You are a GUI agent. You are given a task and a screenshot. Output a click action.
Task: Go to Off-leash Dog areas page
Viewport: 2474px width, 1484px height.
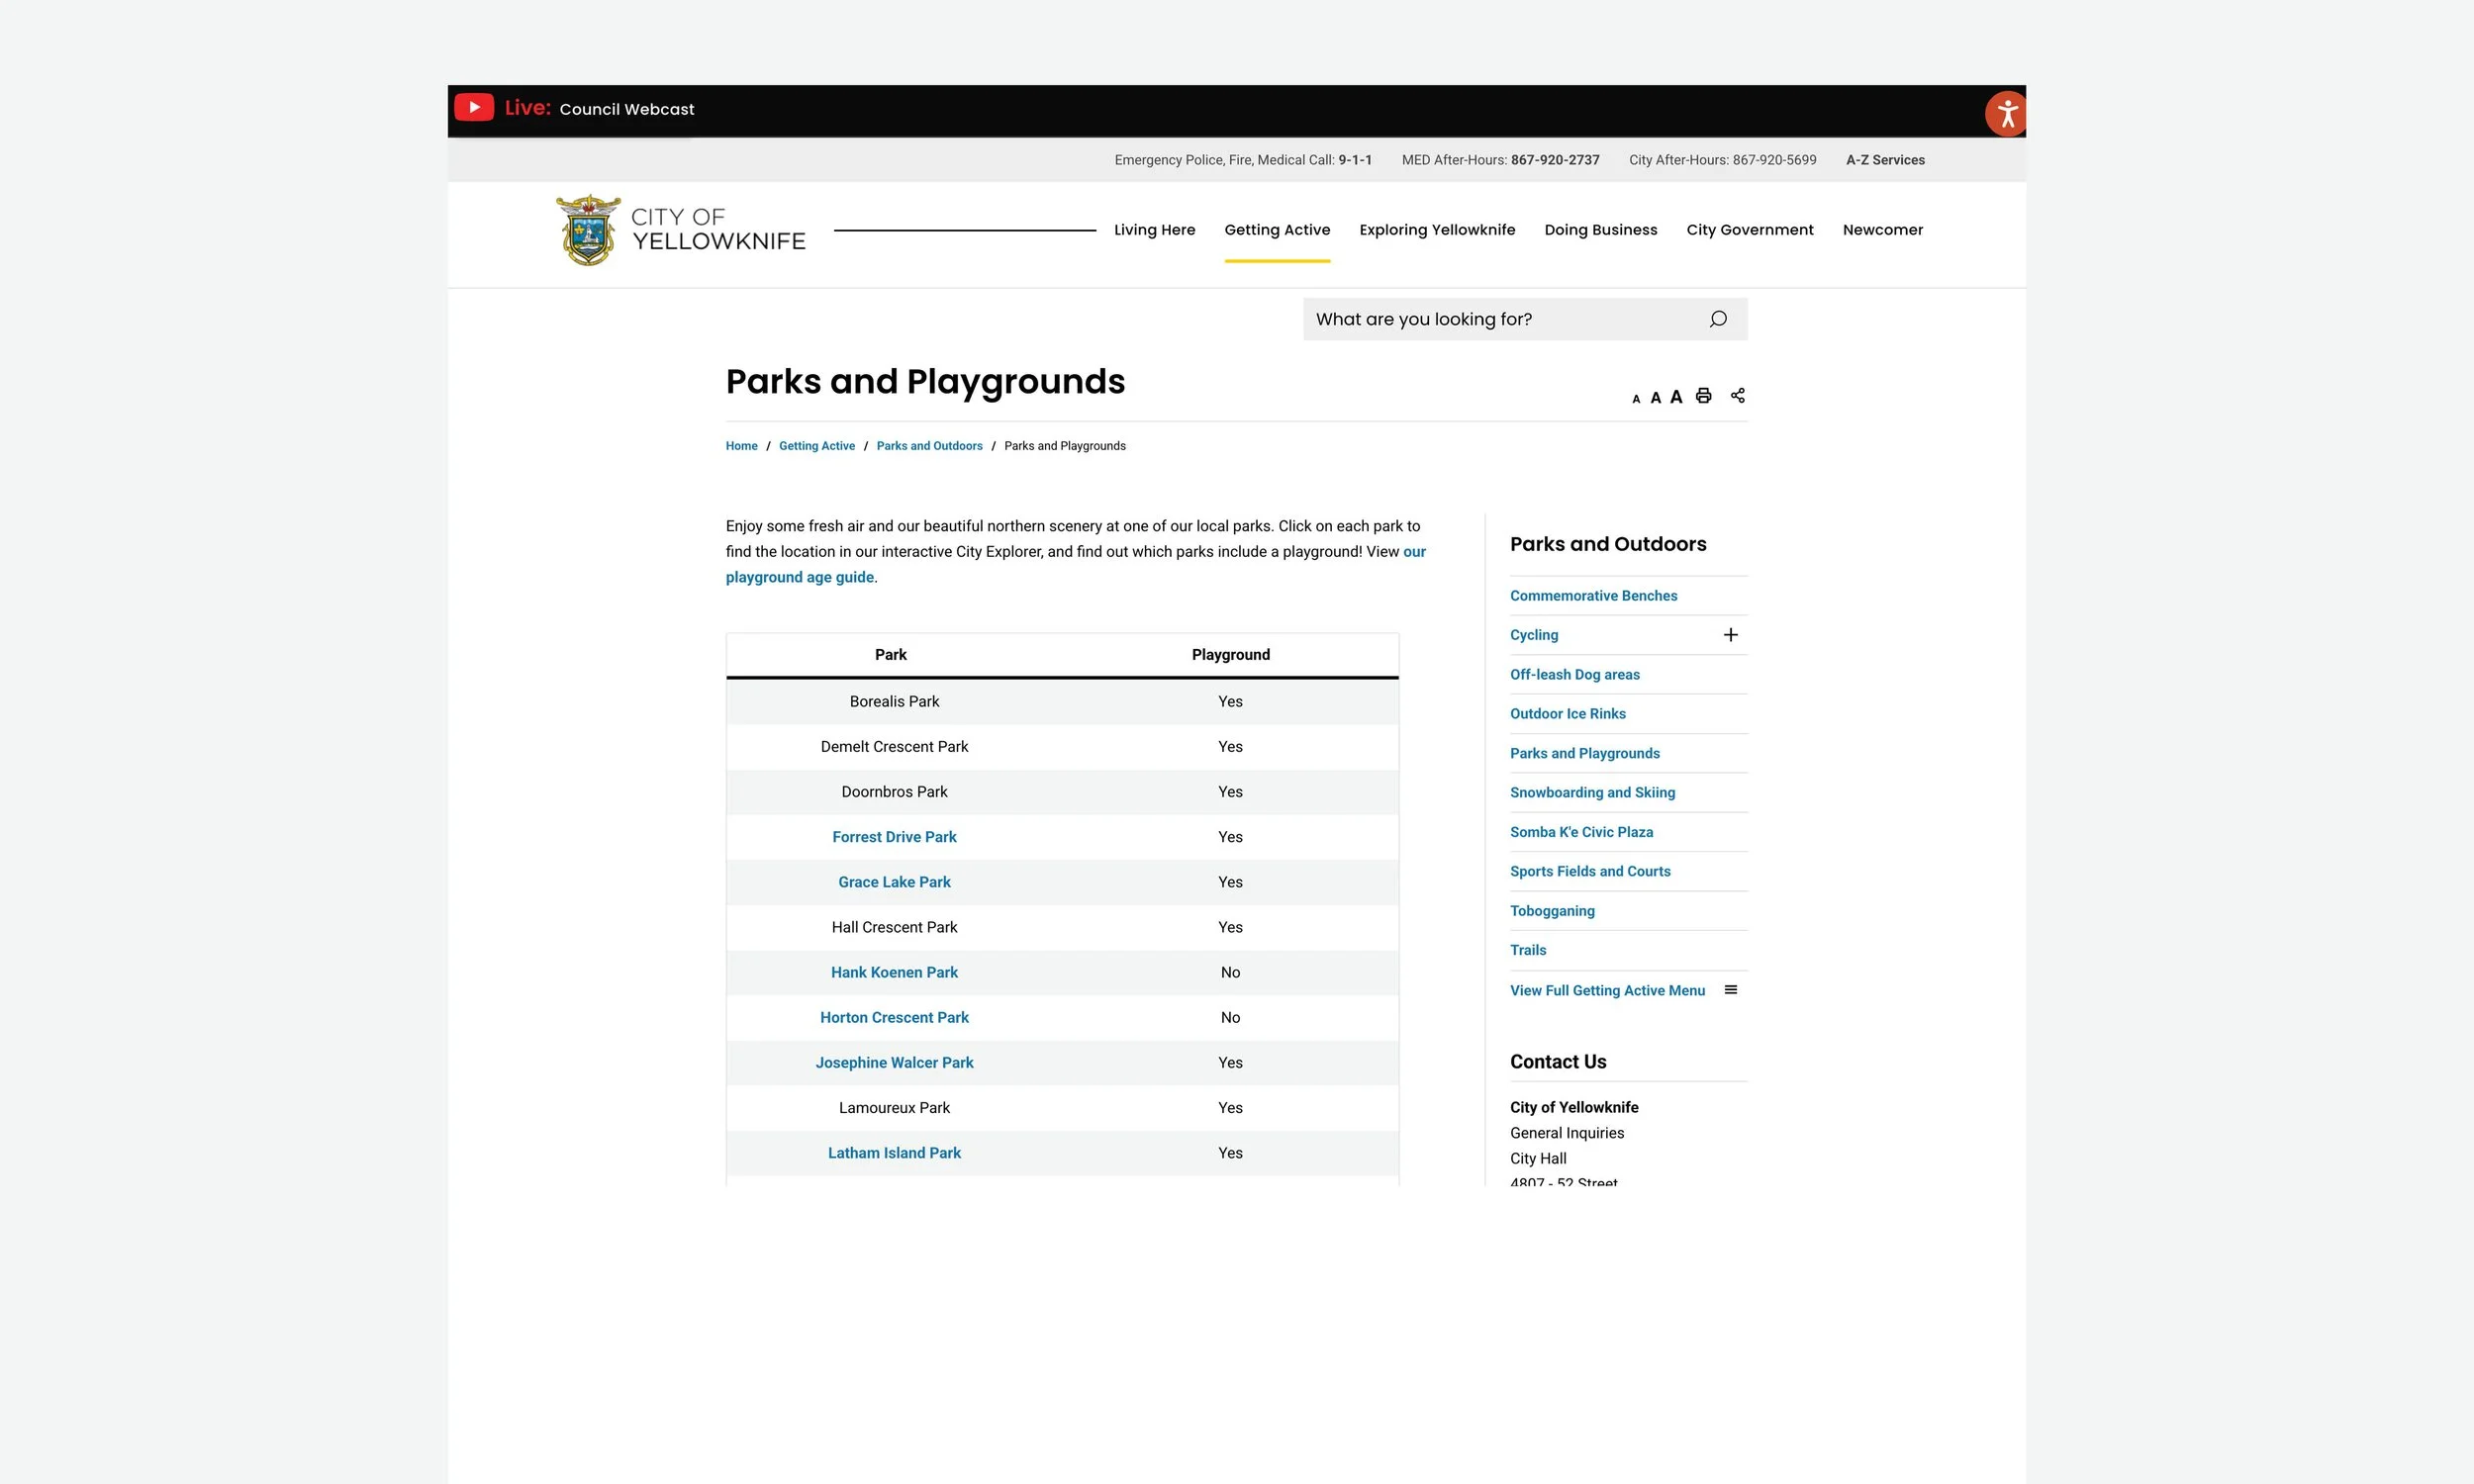1574,675
